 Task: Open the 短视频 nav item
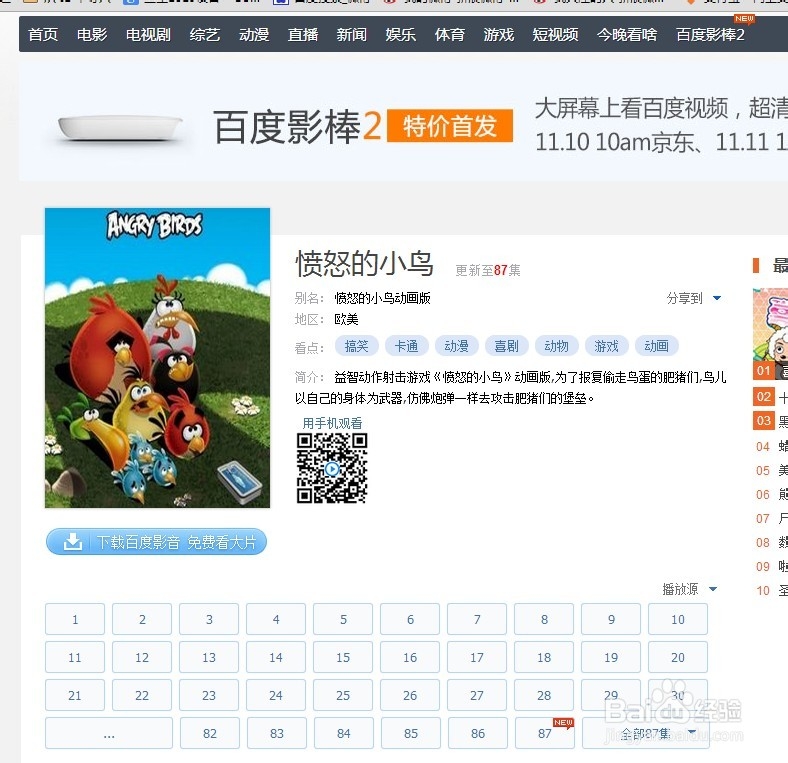(x=555, y=35)
